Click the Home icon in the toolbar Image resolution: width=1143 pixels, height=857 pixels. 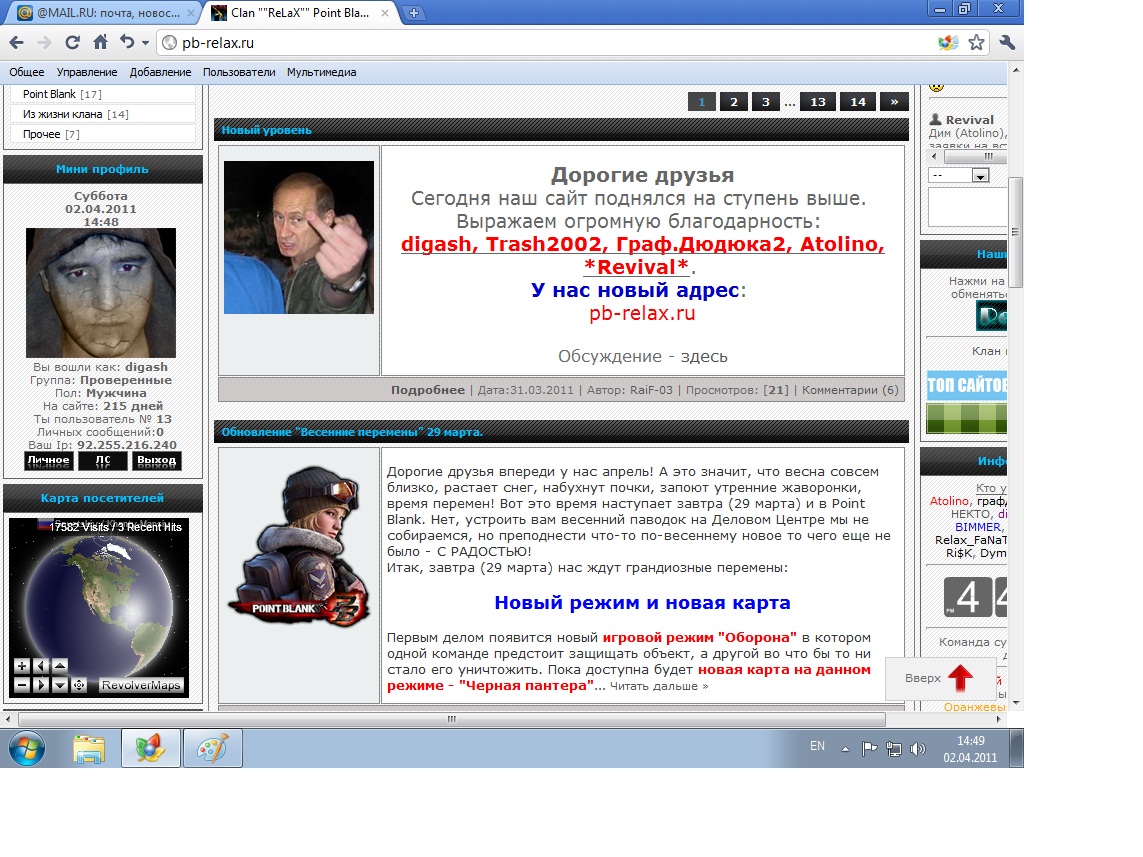(x=100, y=43)
